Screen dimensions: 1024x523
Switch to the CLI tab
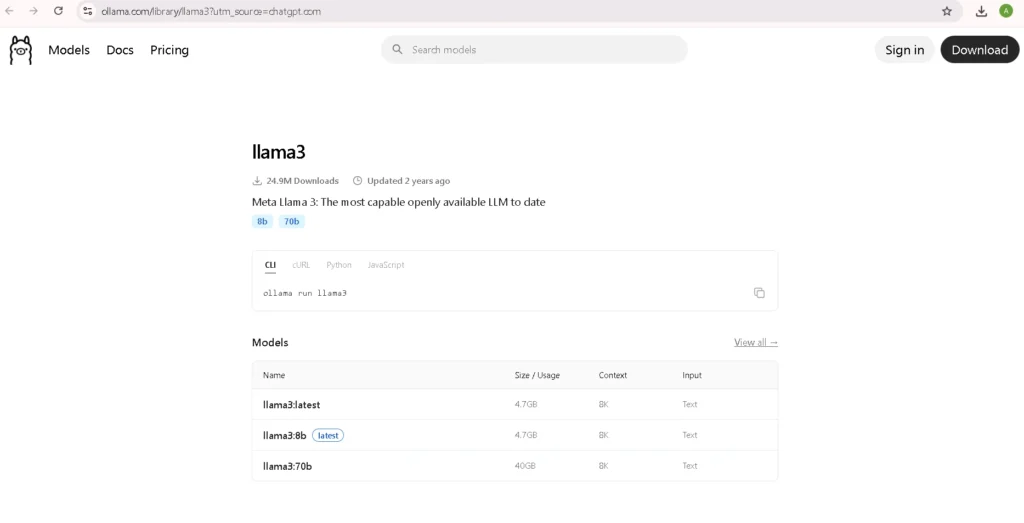coord(270,265)
